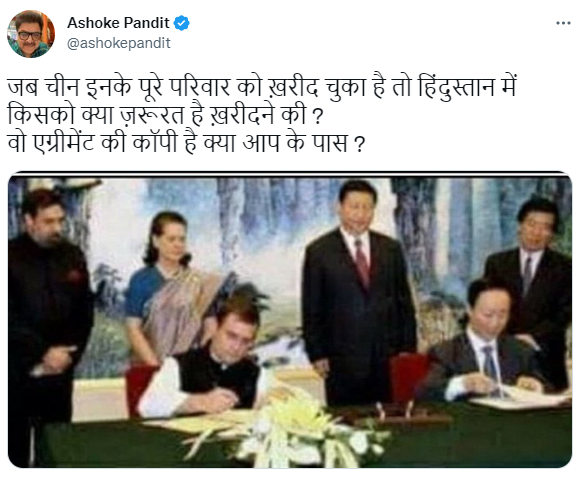This screenshot has width=585, height=477.
Task: Open the attached signing ceremony photo
Action: [x=290, y=320]
